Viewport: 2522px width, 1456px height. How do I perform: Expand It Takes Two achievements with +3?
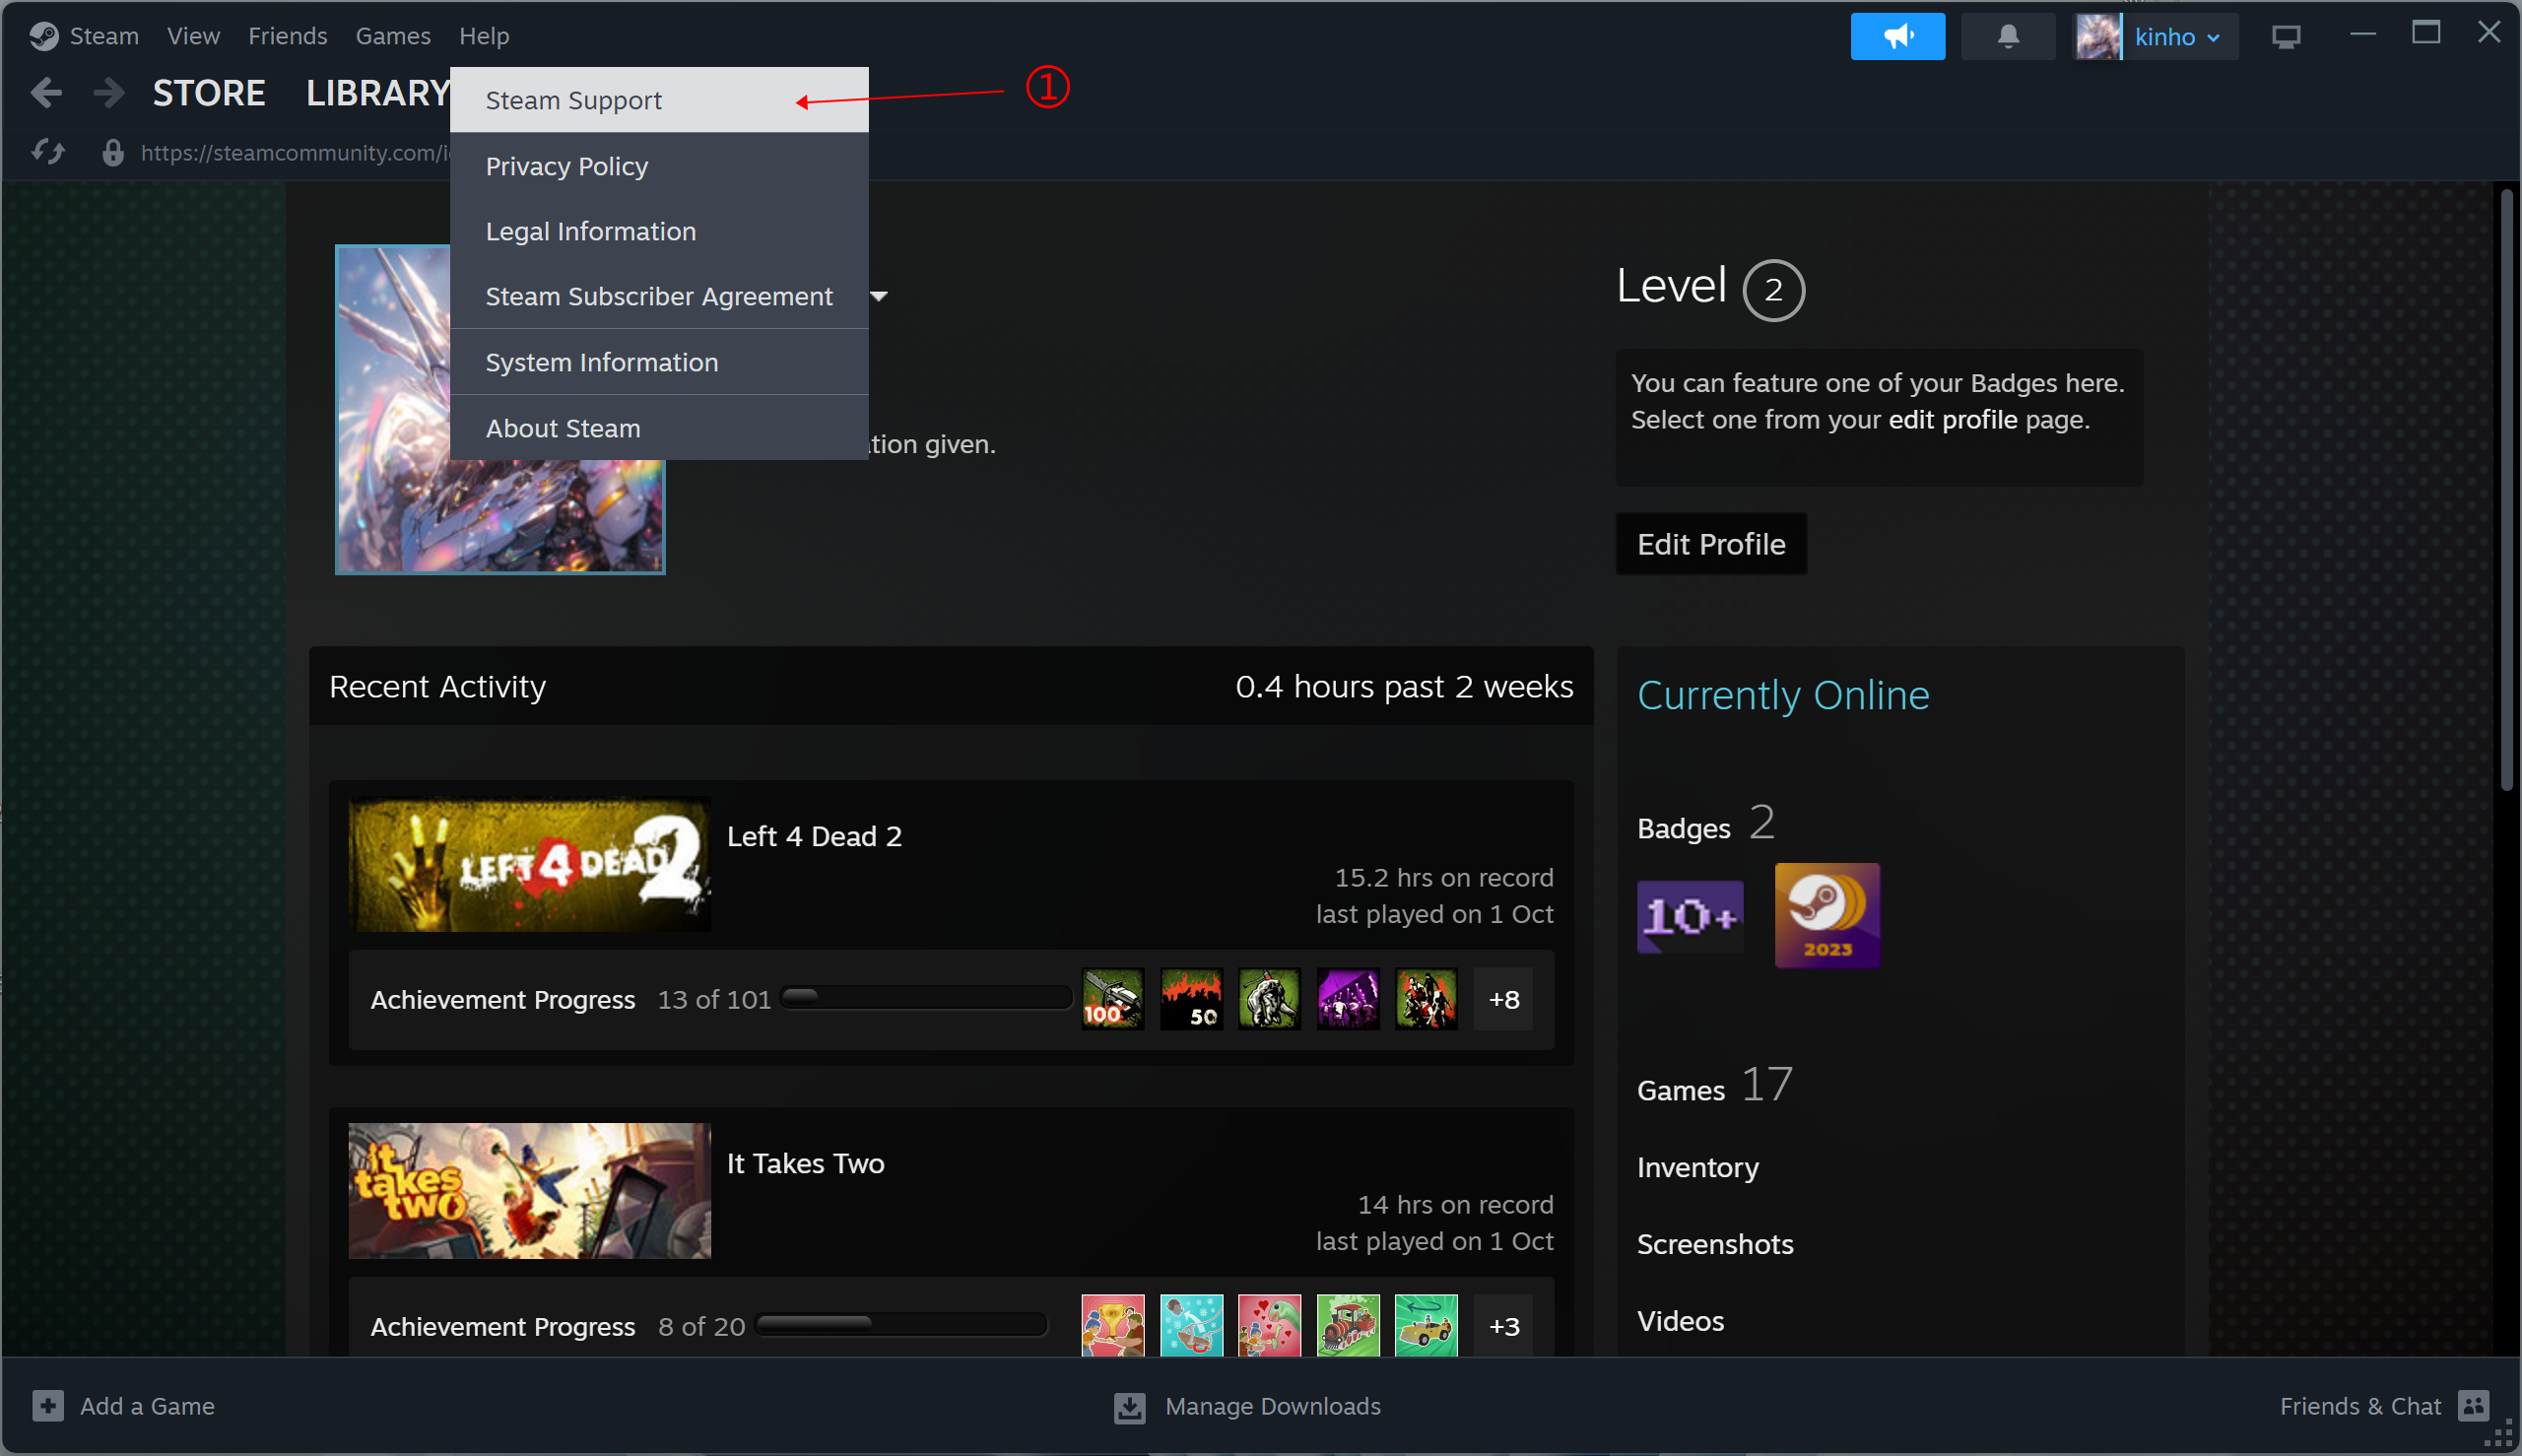click(x=1503, y=1325)
